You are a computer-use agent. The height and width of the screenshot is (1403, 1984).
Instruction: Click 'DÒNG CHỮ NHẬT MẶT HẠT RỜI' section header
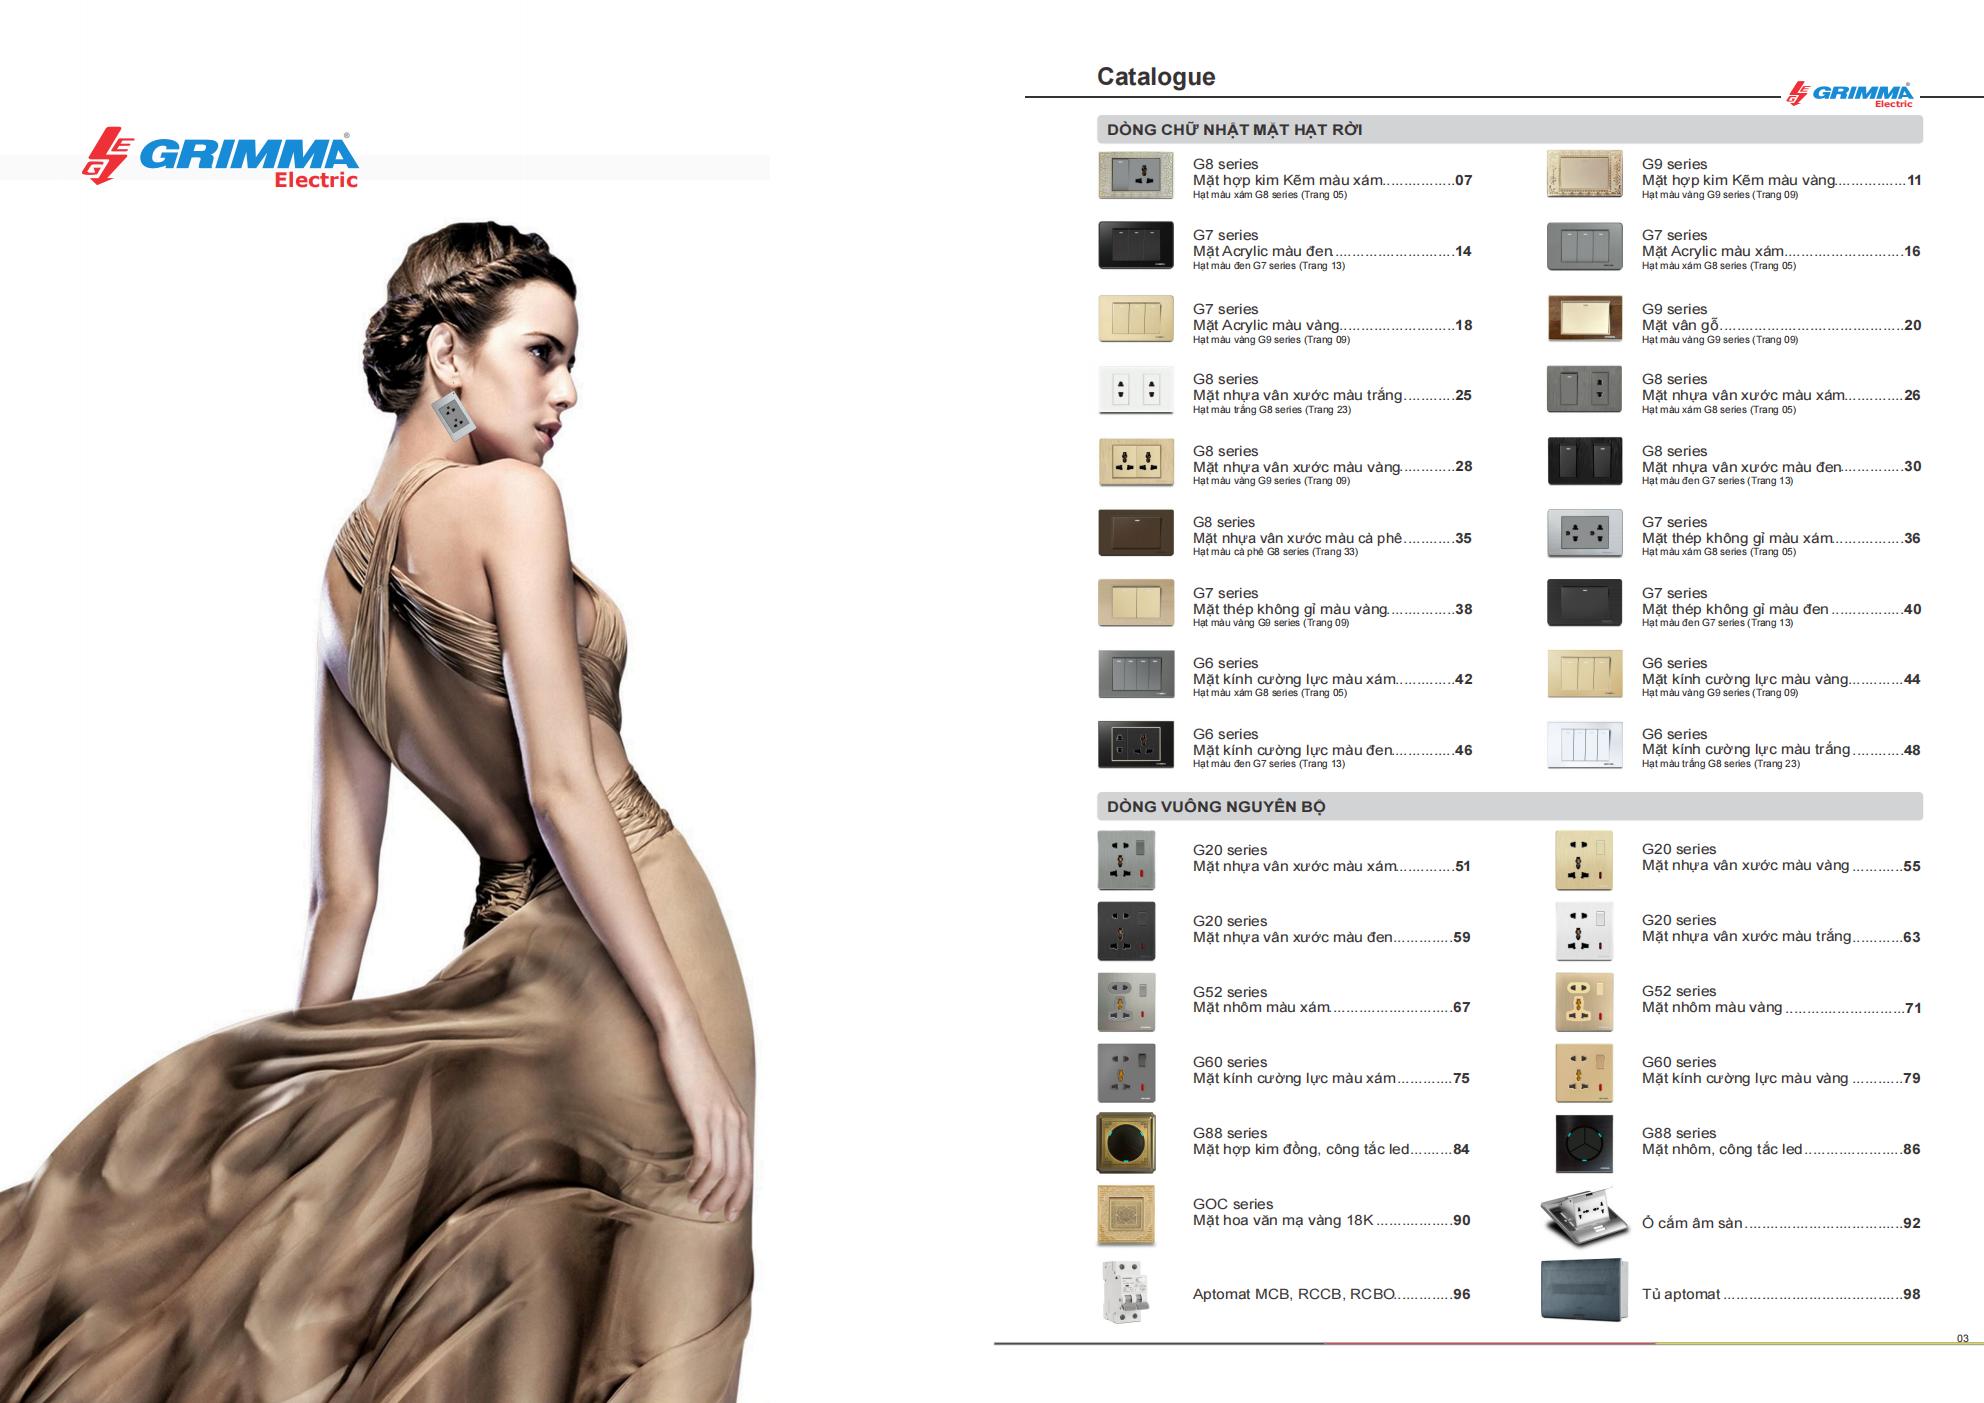1234,130
